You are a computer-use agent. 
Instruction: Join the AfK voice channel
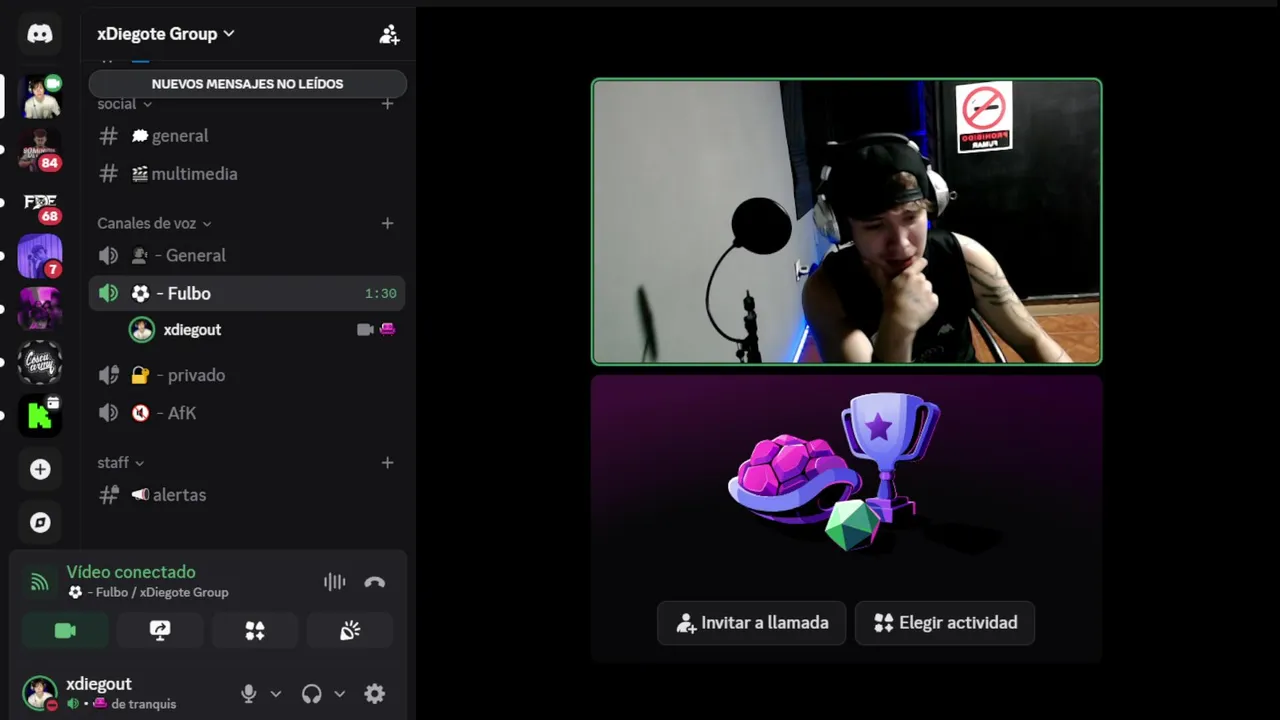[247, 413]
